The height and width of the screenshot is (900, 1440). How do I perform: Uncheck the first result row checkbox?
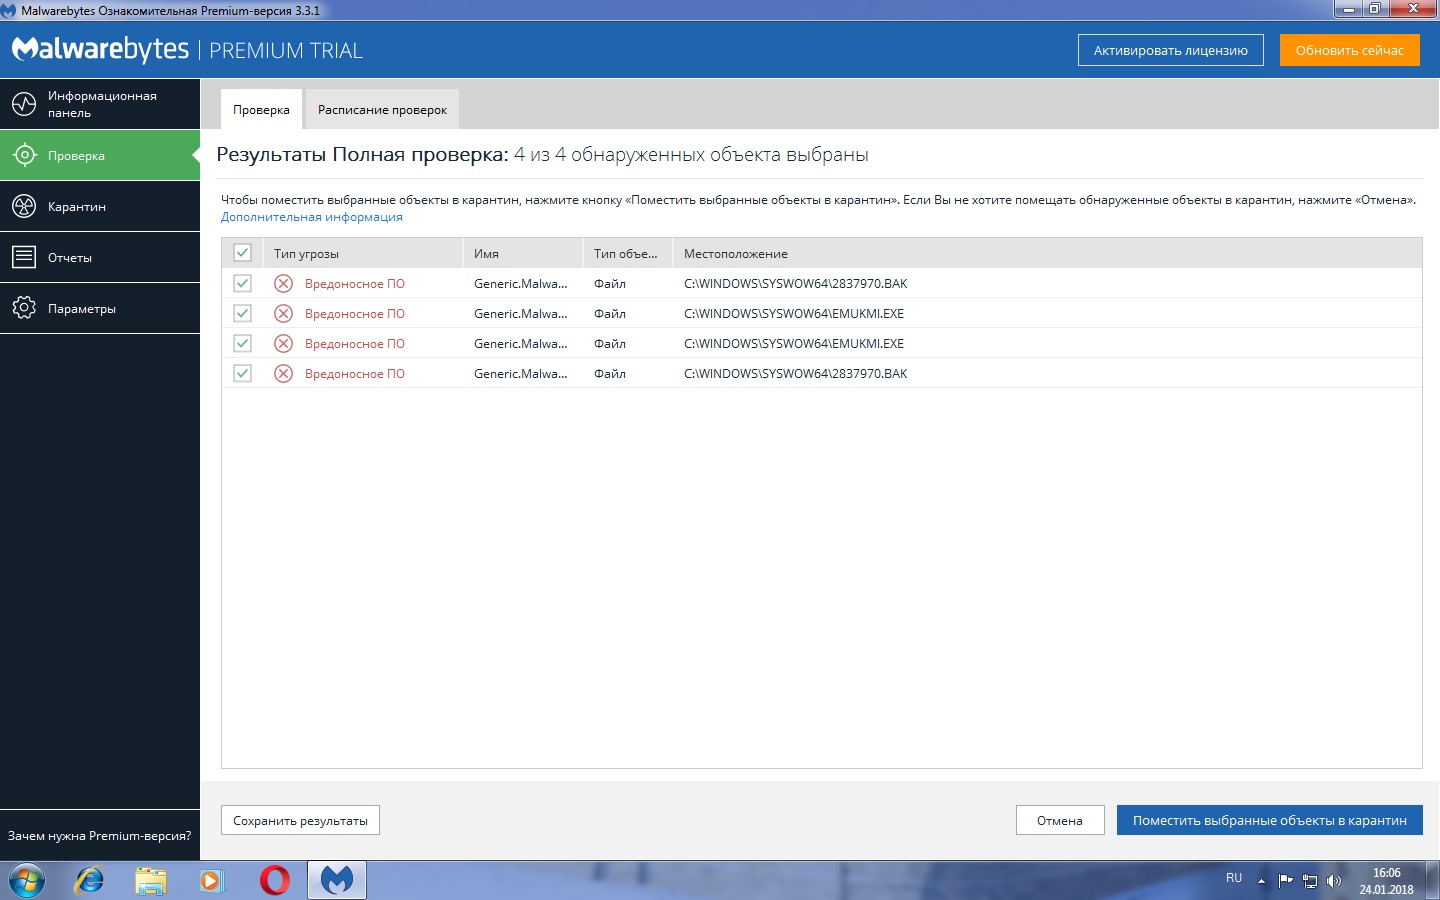242,283
